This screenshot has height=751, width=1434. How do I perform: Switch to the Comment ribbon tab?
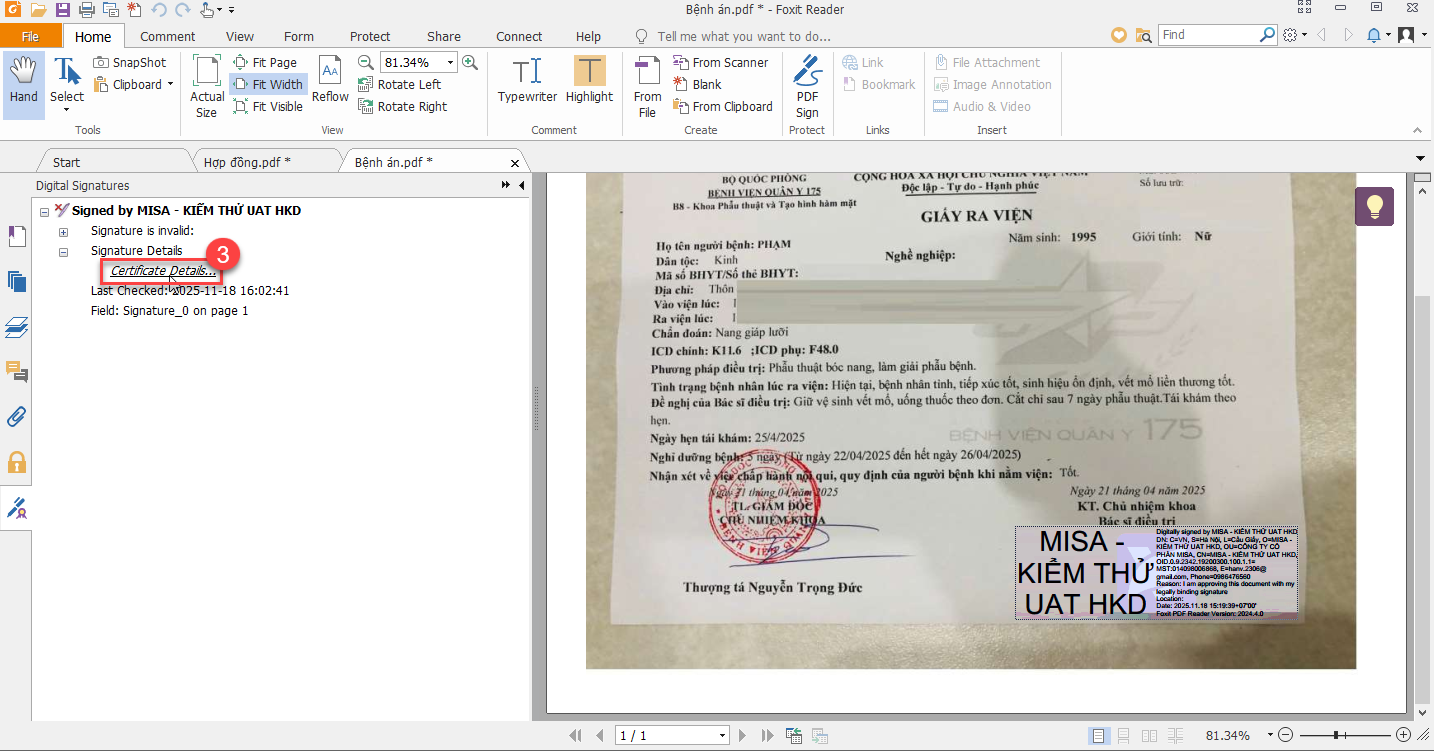click(167, 36)
